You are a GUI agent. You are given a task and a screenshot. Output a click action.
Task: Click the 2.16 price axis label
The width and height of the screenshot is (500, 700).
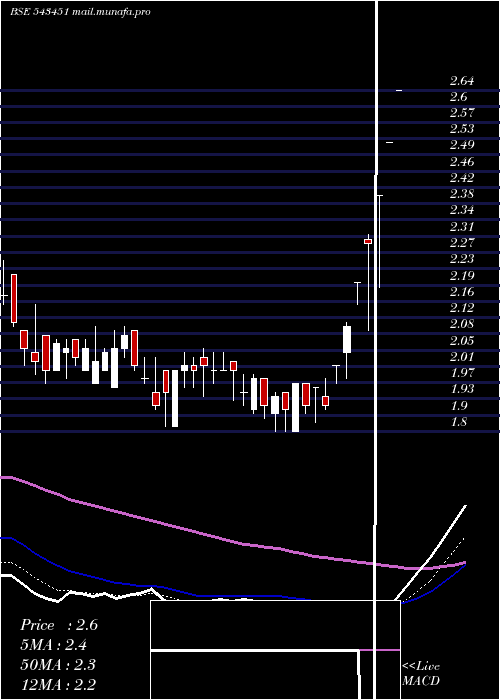pyautogui.click(x=462, y=292)
